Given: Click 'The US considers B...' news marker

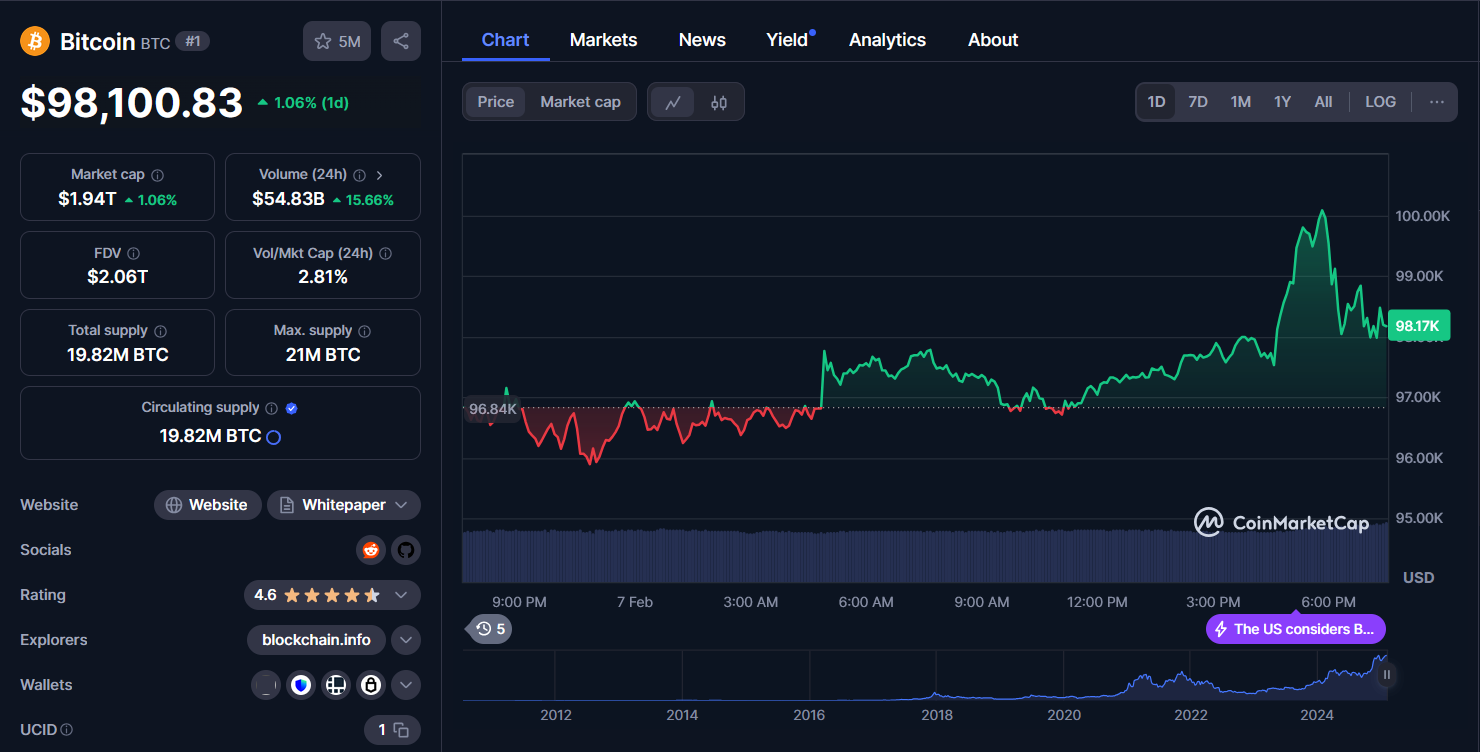Looking at the screenshot, I should click(x=1295, y=629).
